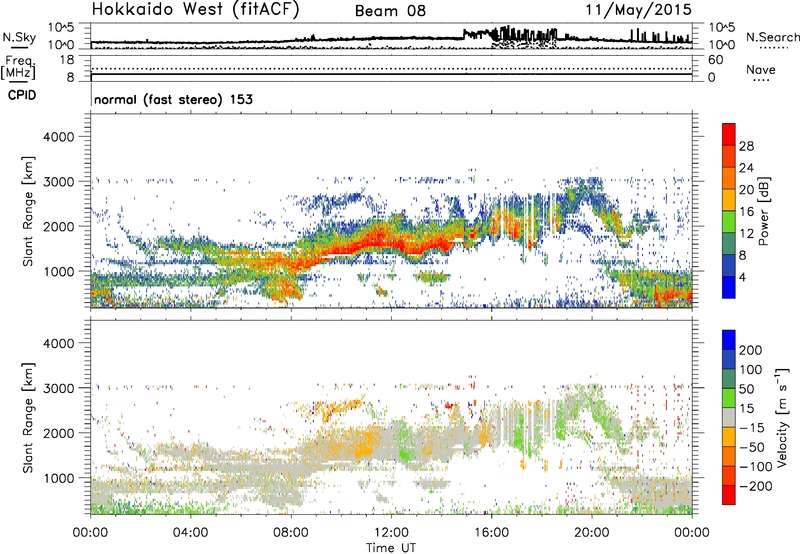Select the 'Freq. [MHz]' axis label
Screen dimensions: 800x554
pyautogui.click(x=19, y=68)
